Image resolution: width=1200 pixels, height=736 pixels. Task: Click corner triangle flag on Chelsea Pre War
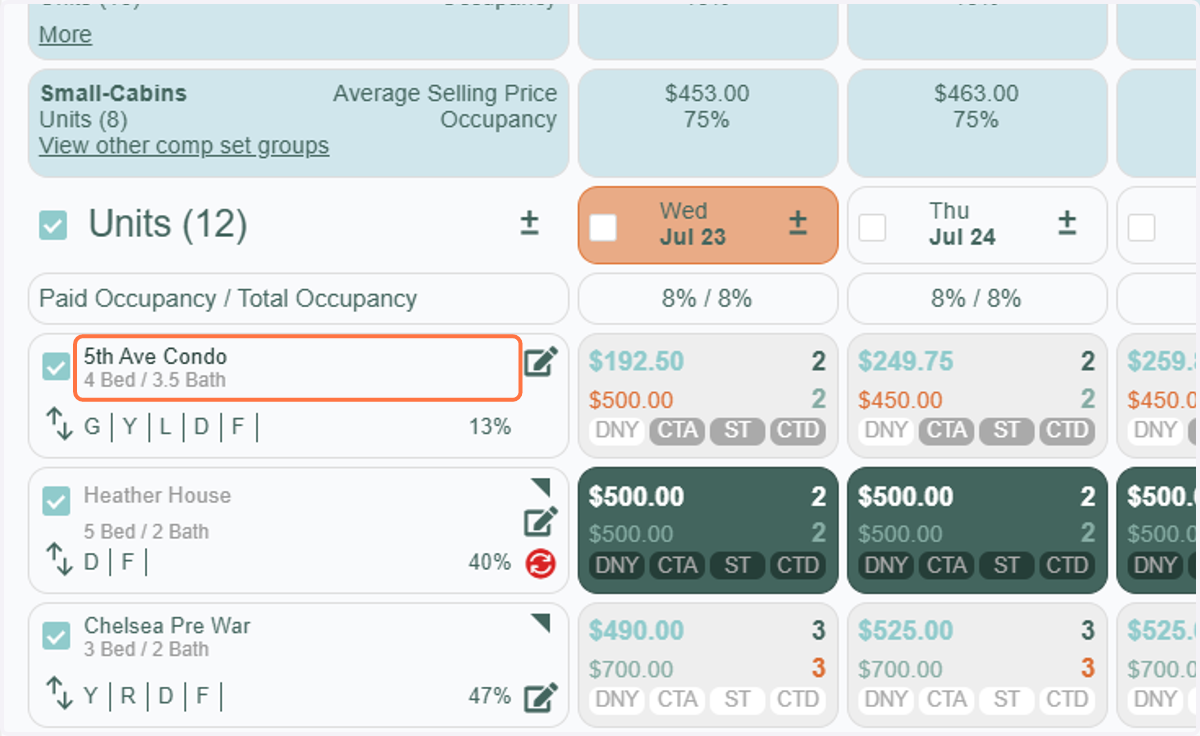click(x=541, y=623)
